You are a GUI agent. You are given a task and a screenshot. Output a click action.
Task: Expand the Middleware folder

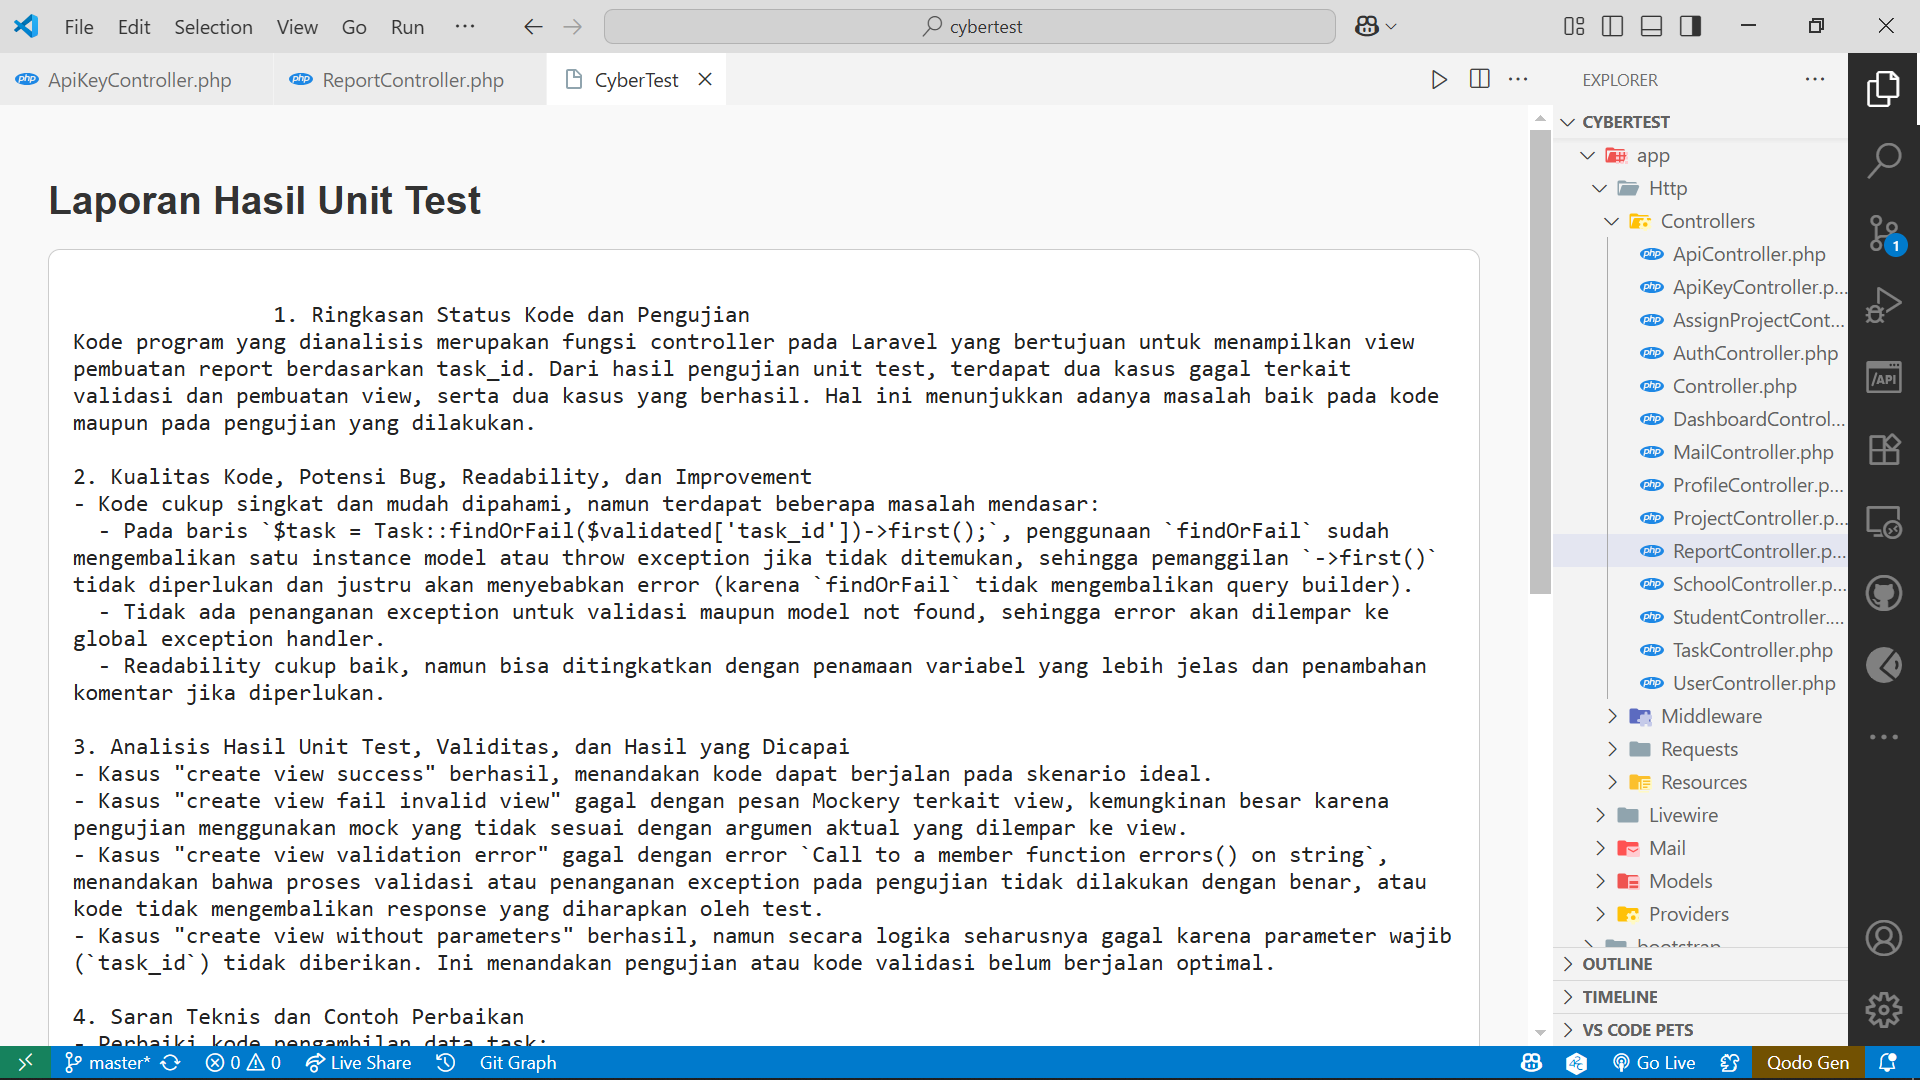(1710, 716)
